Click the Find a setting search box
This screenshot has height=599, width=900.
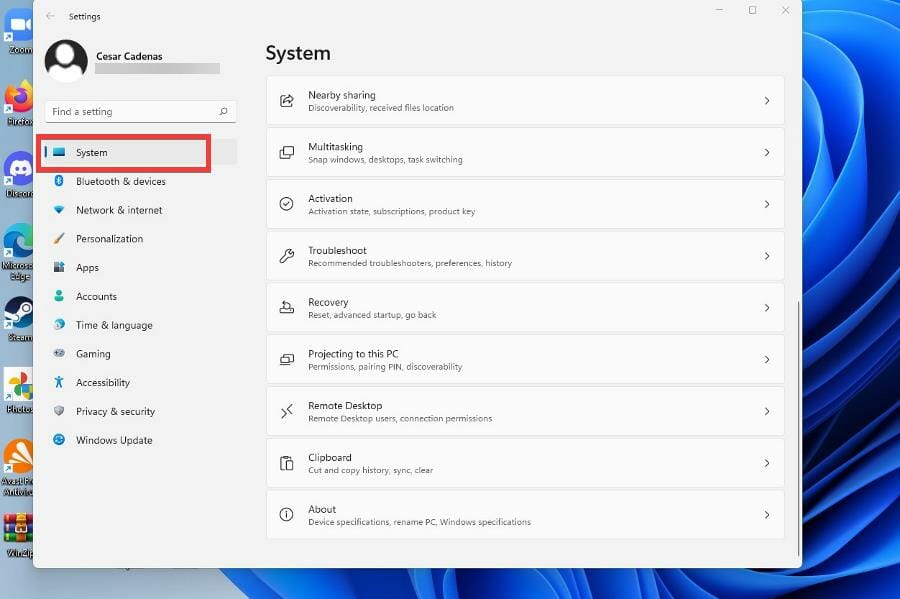coord(140,111)
